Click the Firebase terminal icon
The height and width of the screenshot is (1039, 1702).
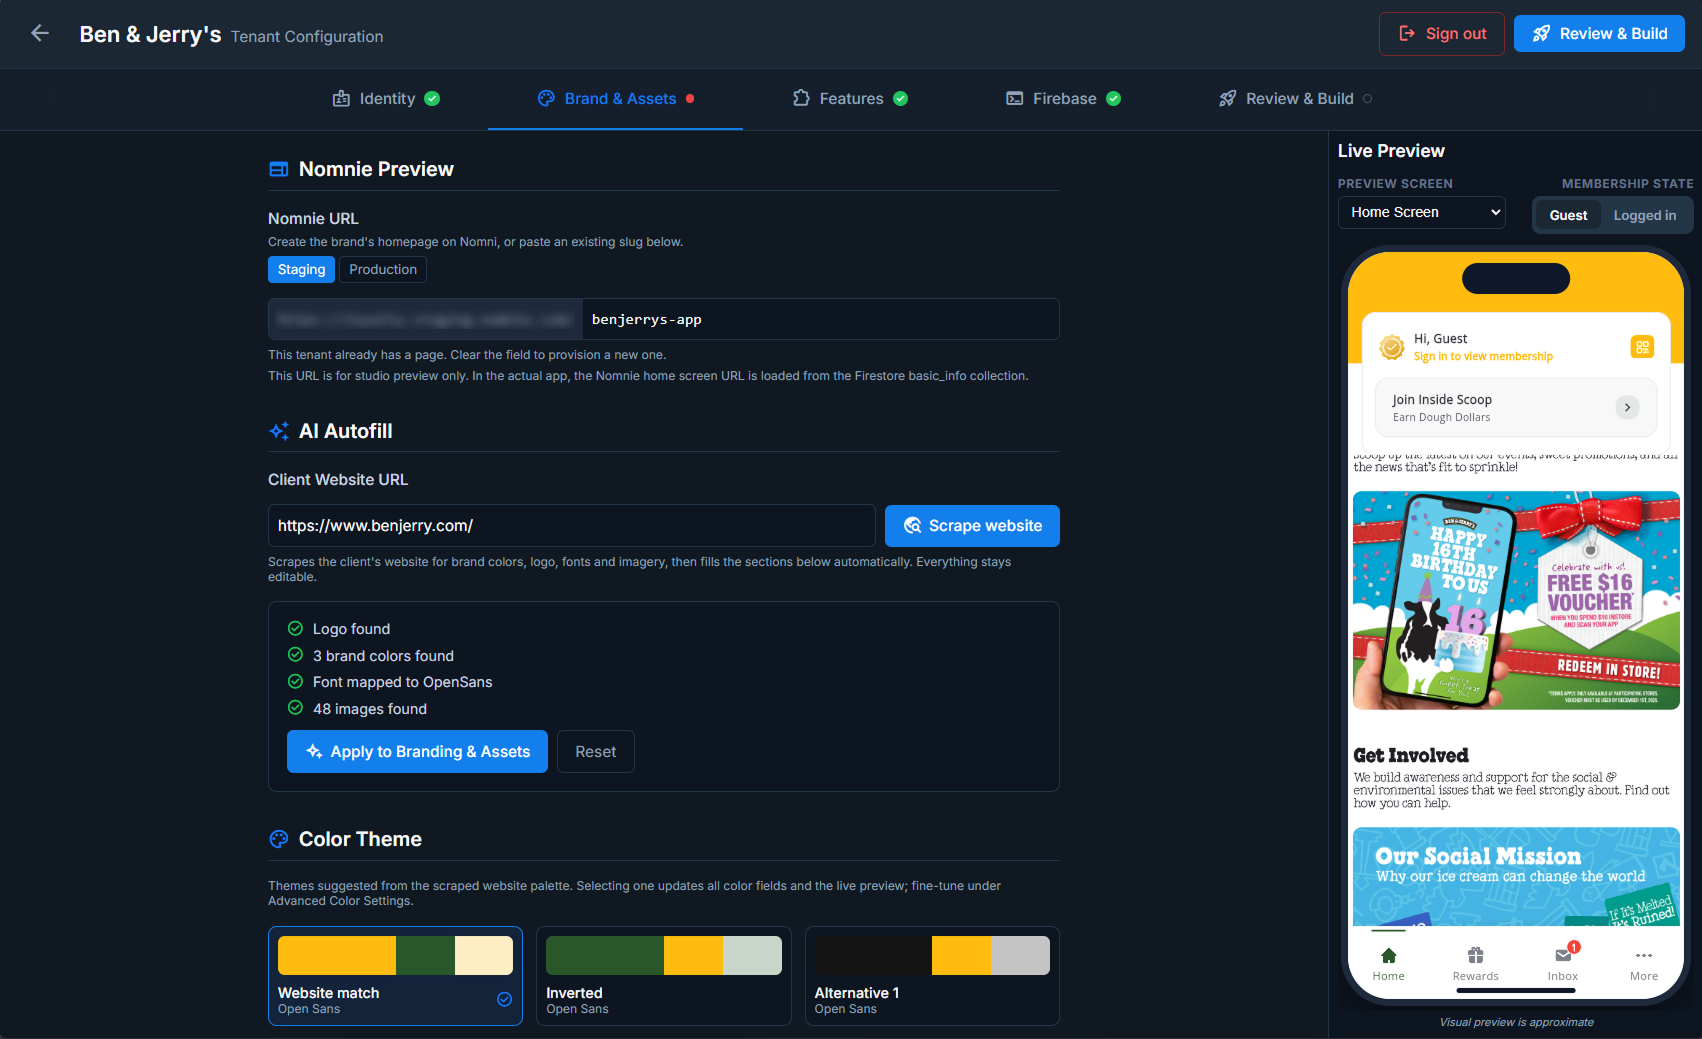[1014, 98]
